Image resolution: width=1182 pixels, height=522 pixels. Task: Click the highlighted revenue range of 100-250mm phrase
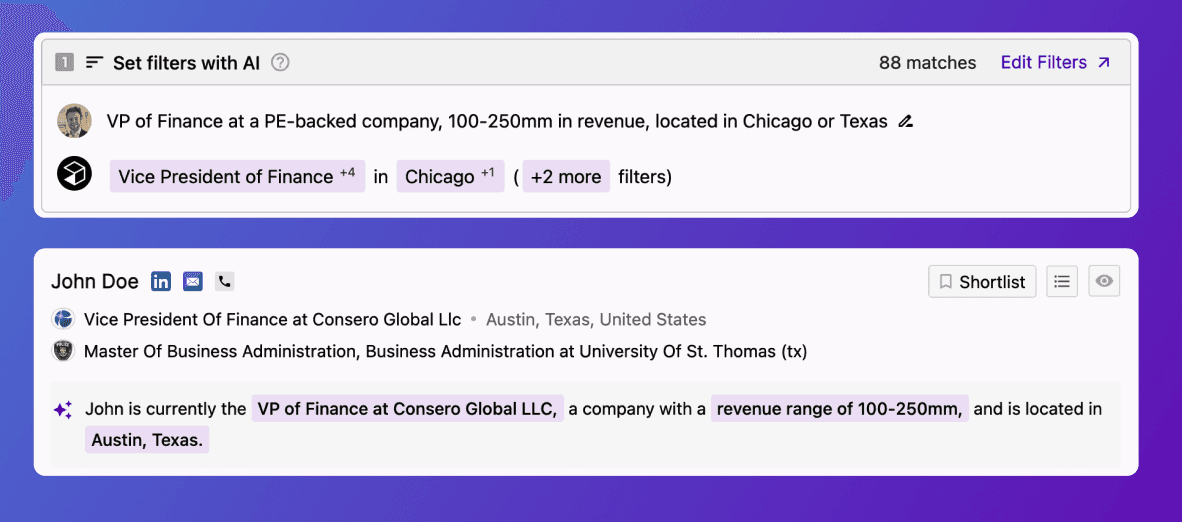point(839,409)
